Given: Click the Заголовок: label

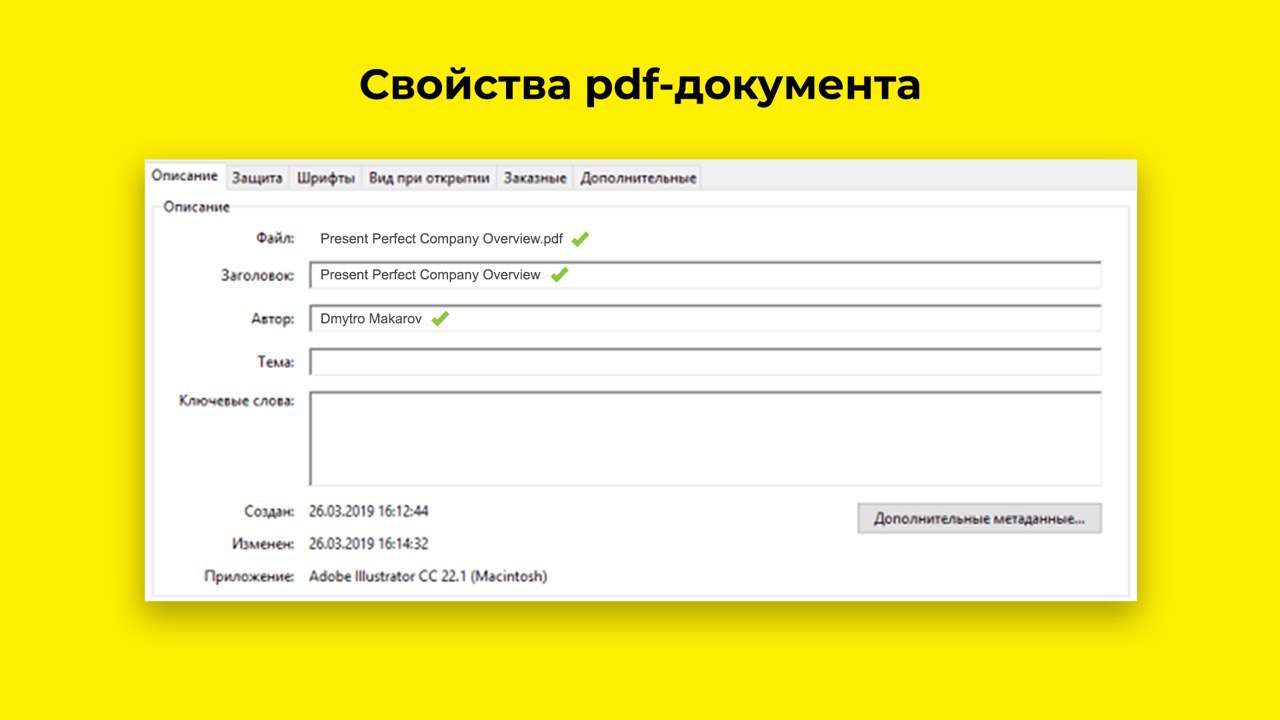Looking at the screenshot, I should 257,275.
